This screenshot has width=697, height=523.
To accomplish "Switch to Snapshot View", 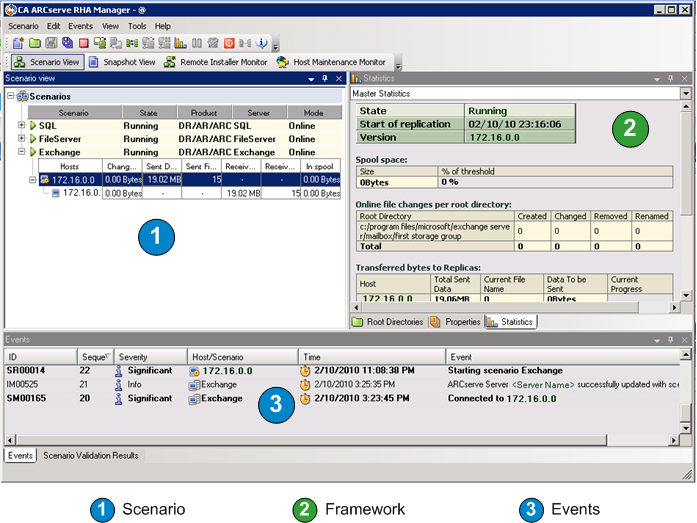I will pyautogui.click(x=123, y=62).
